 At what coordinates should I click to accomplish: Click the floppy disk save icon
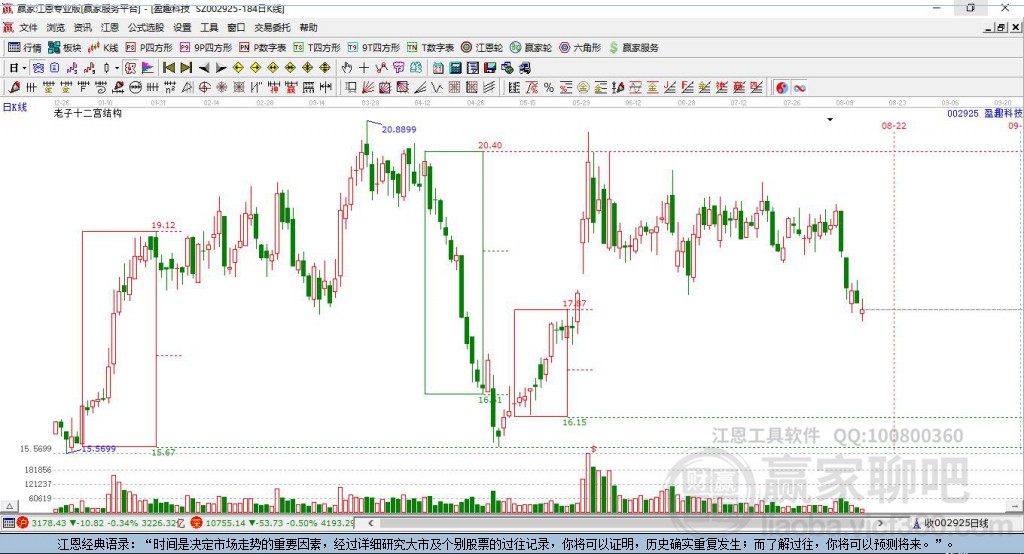click(490, 68)
